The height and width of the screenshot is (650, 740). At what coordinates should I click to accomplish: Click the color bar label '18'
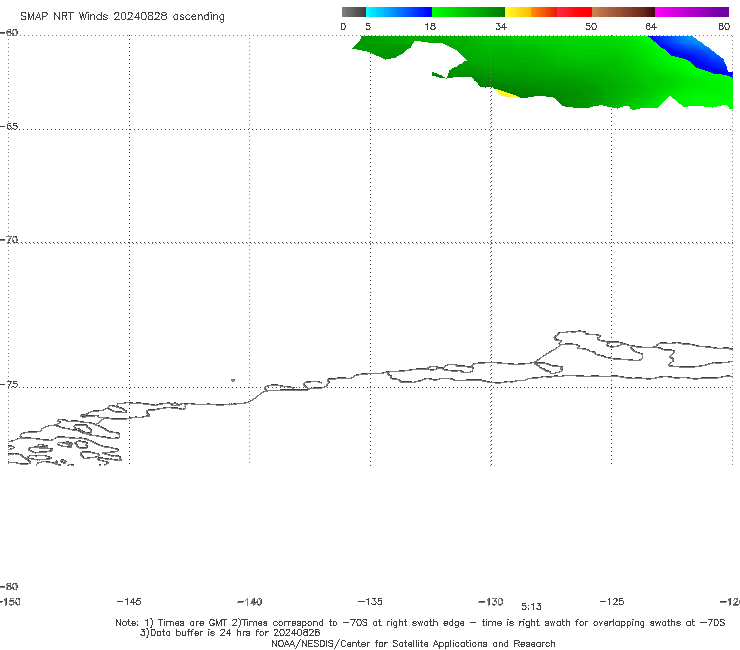[430, 26]
